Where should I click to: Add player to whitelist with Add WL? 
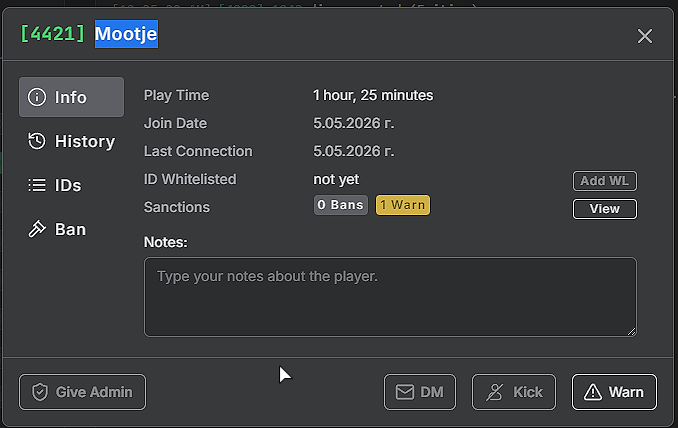[604, 181]
